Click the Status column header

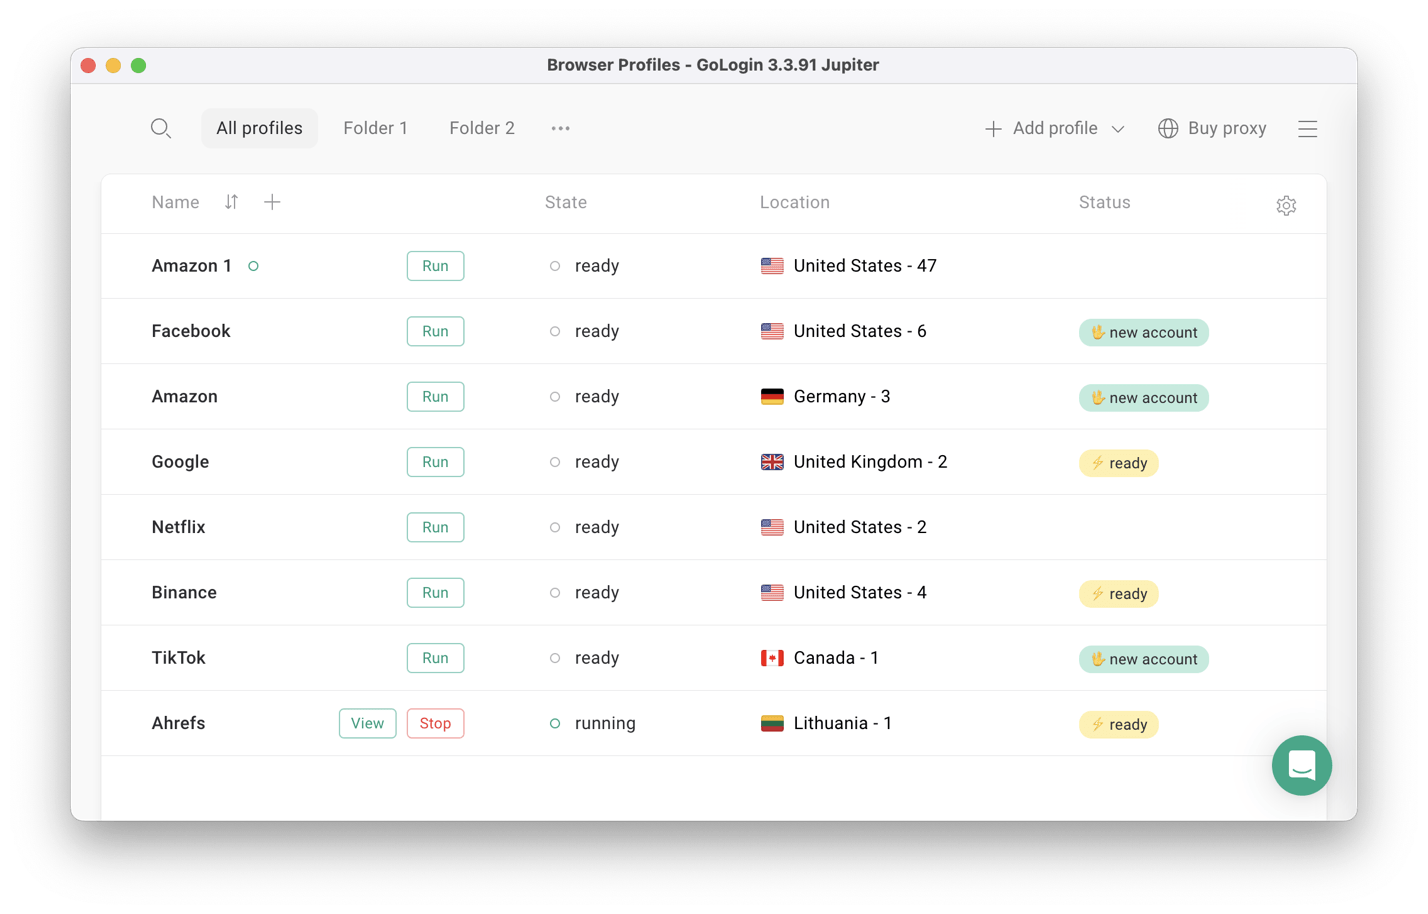pos(1105,202)
